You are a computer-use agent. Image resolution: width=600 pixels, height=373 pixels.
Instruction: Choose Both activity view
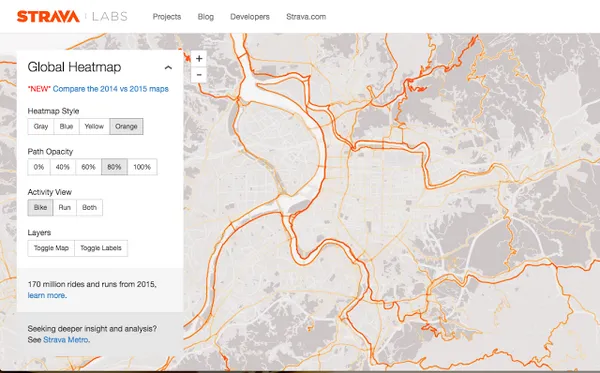(90, 208)
